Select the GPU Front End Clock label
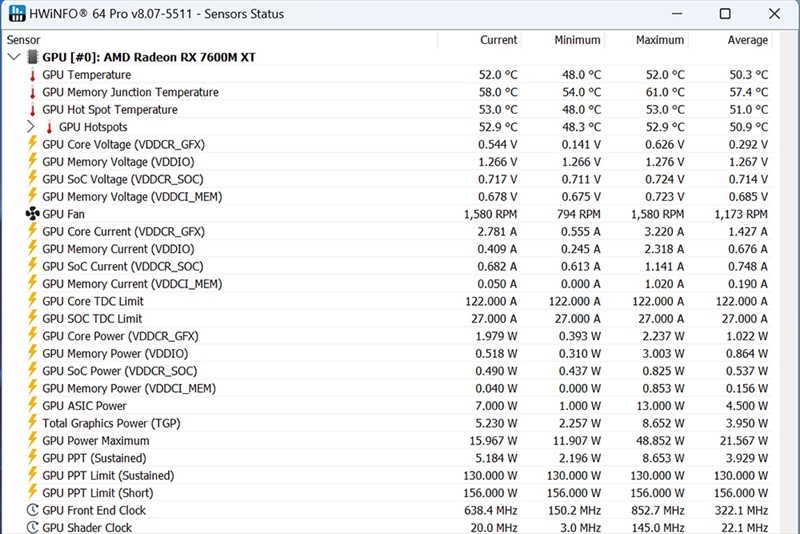Image resolution: width=800 pixels, height=534 pixels. 94,511
